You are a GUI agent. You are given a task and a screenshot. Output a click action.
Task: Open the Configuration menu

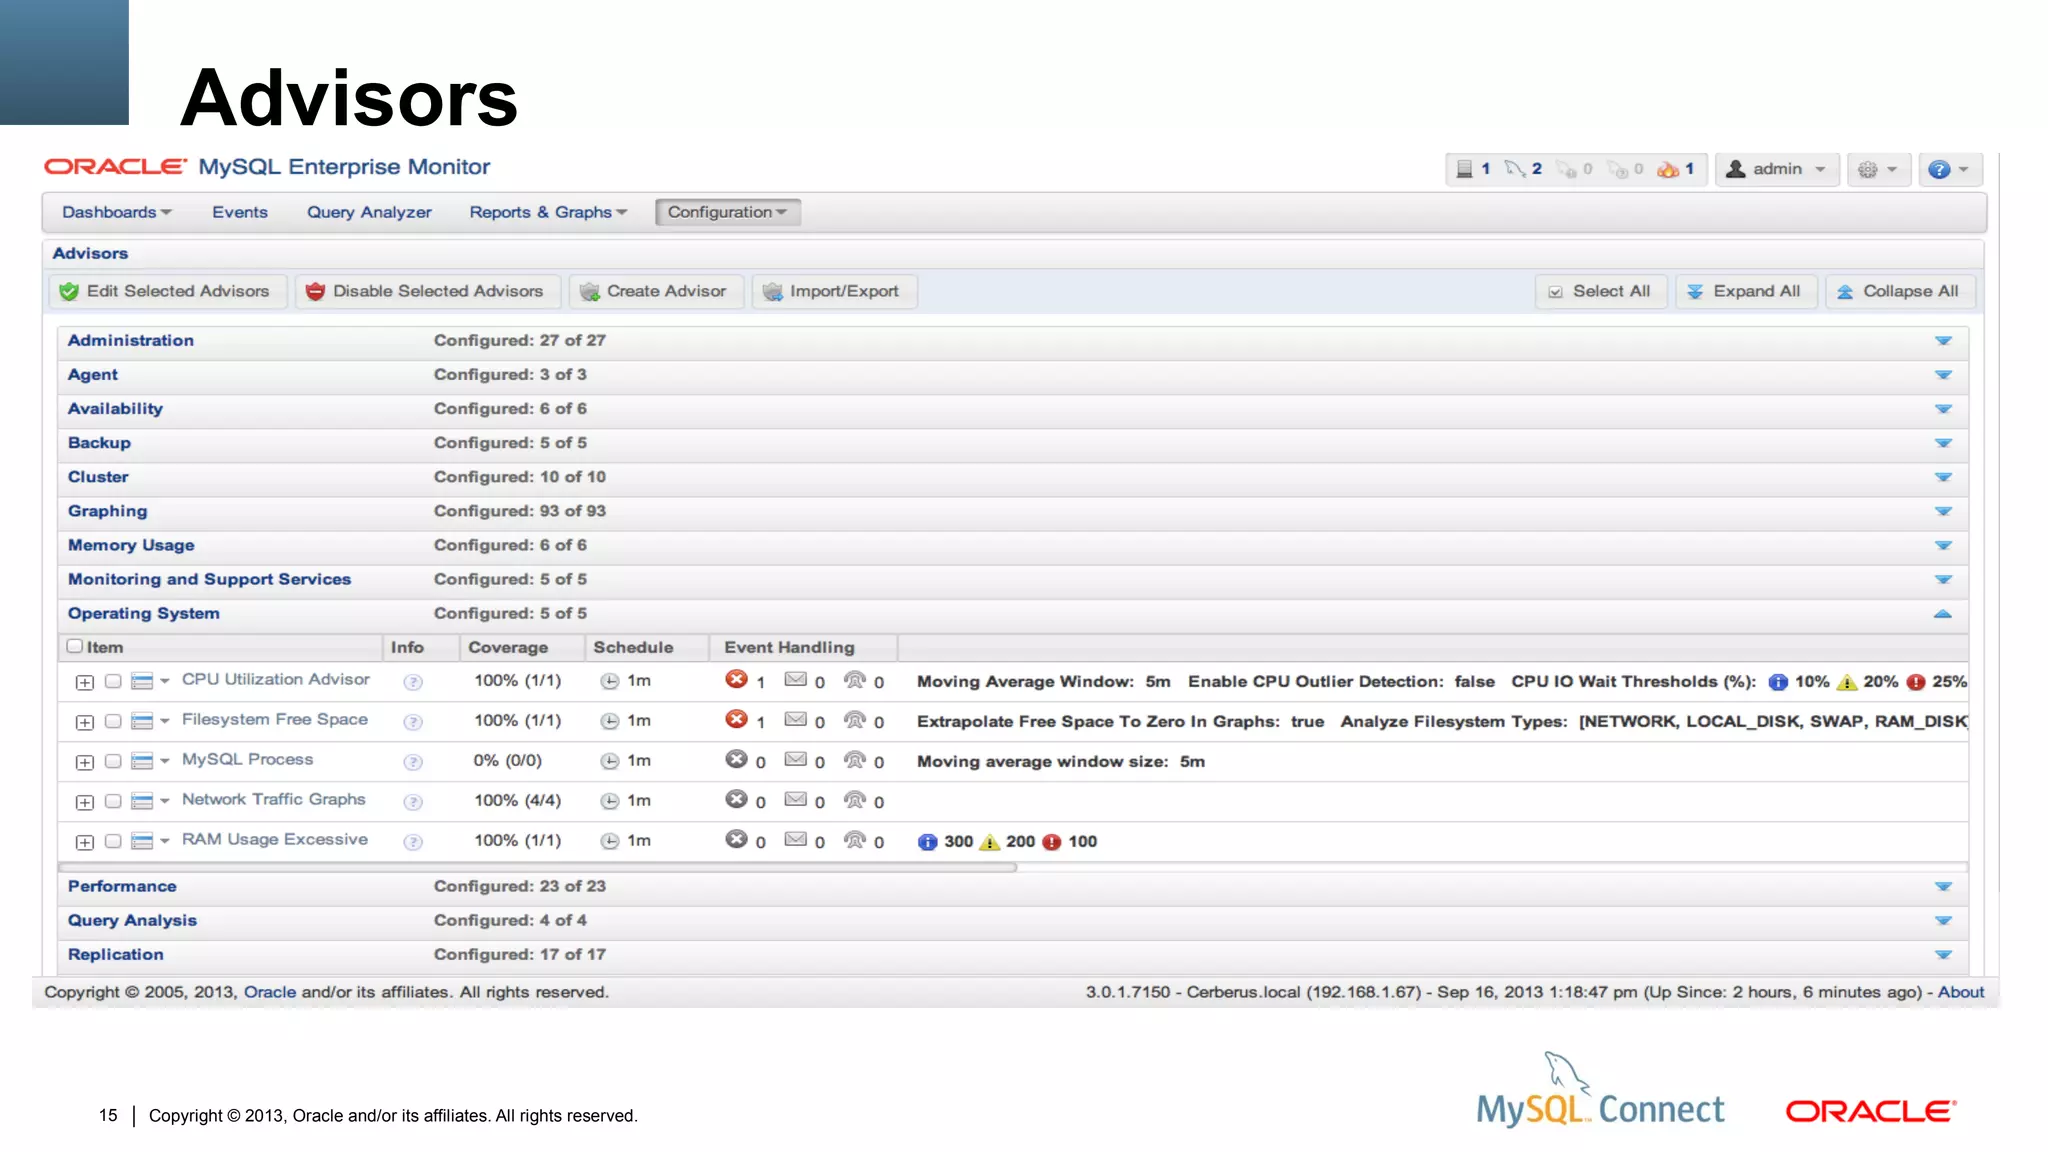pos(728,212)
